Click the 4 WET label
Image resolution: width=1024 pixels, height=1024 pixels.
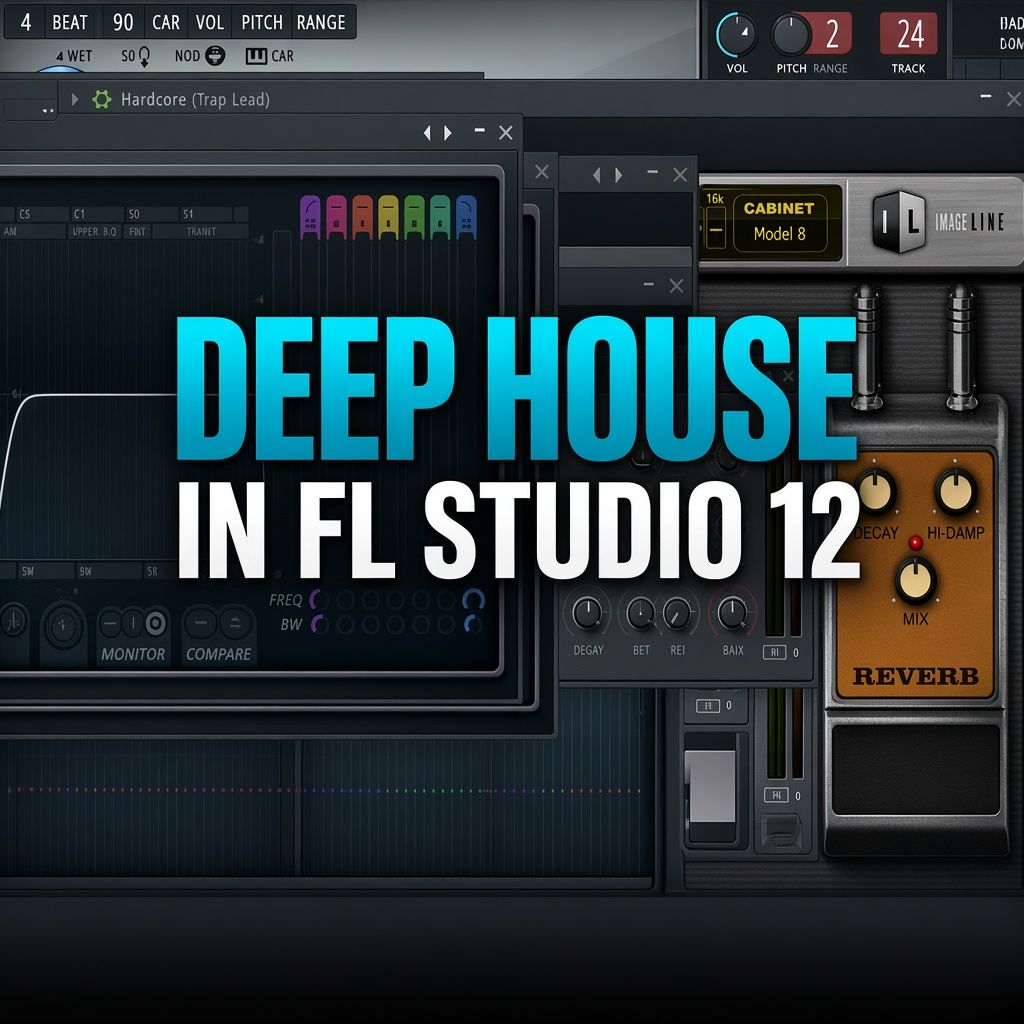pos(74,56)
